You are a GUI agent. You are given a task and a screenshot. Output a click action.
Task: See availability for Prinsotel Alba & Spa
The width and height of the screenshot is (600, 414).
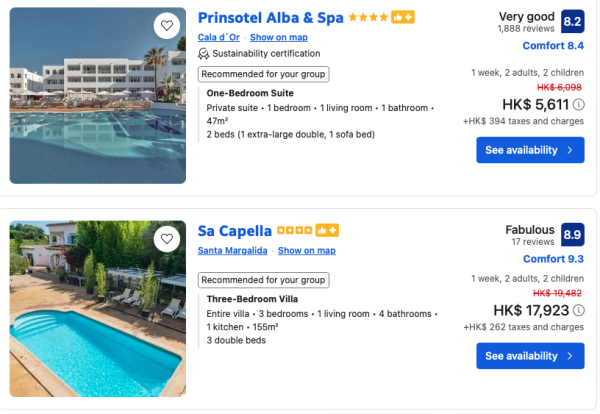click(x=529, y=150)
